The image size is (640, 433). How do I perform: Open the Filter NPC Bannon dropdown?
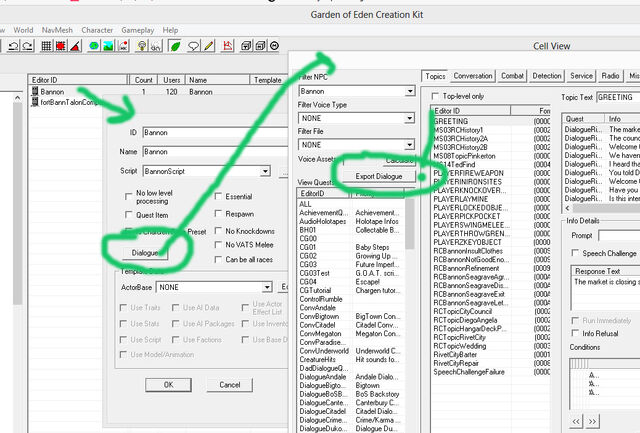410,91
